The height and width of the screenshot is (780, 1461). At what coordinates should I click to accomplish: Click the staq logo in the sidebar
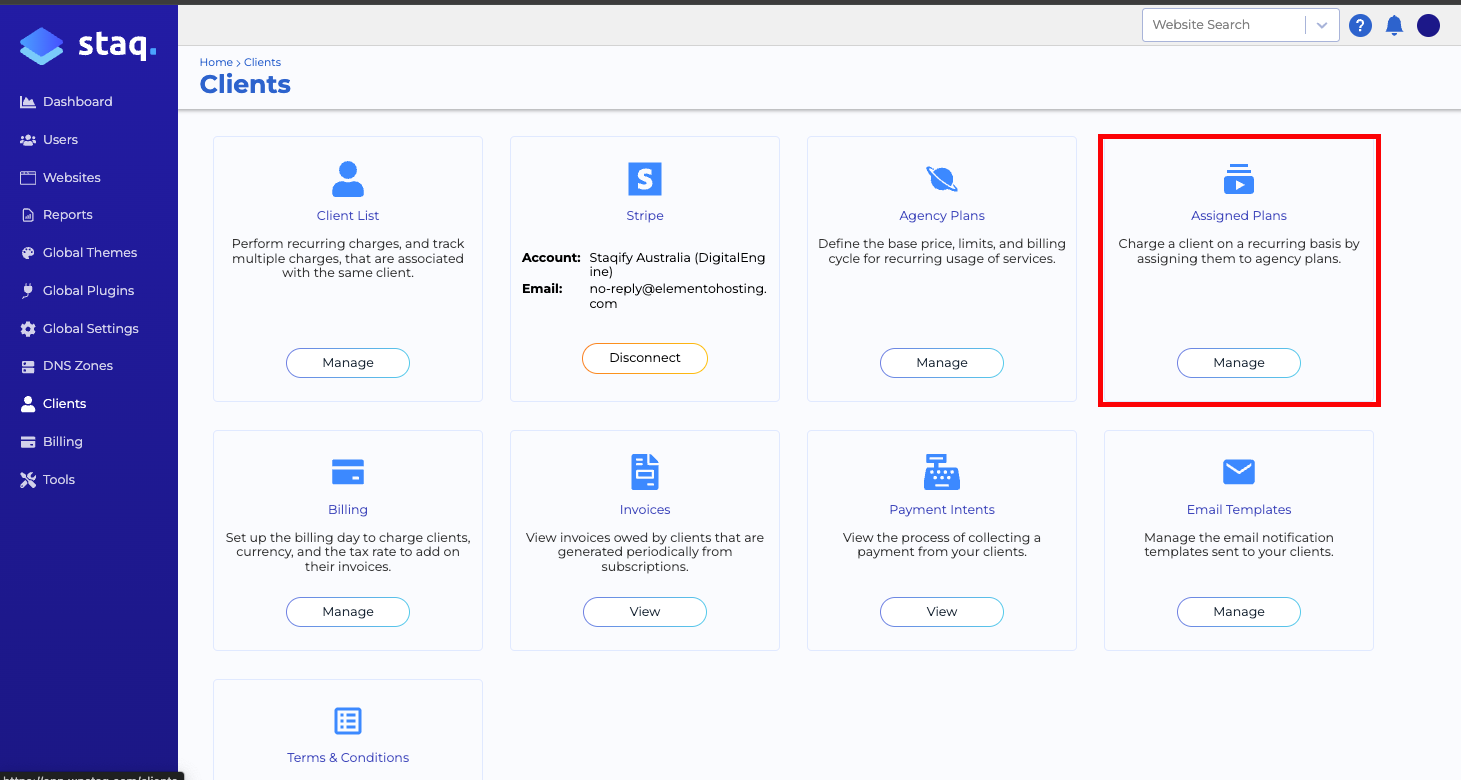pyautogui.click(x=88, y=45)
